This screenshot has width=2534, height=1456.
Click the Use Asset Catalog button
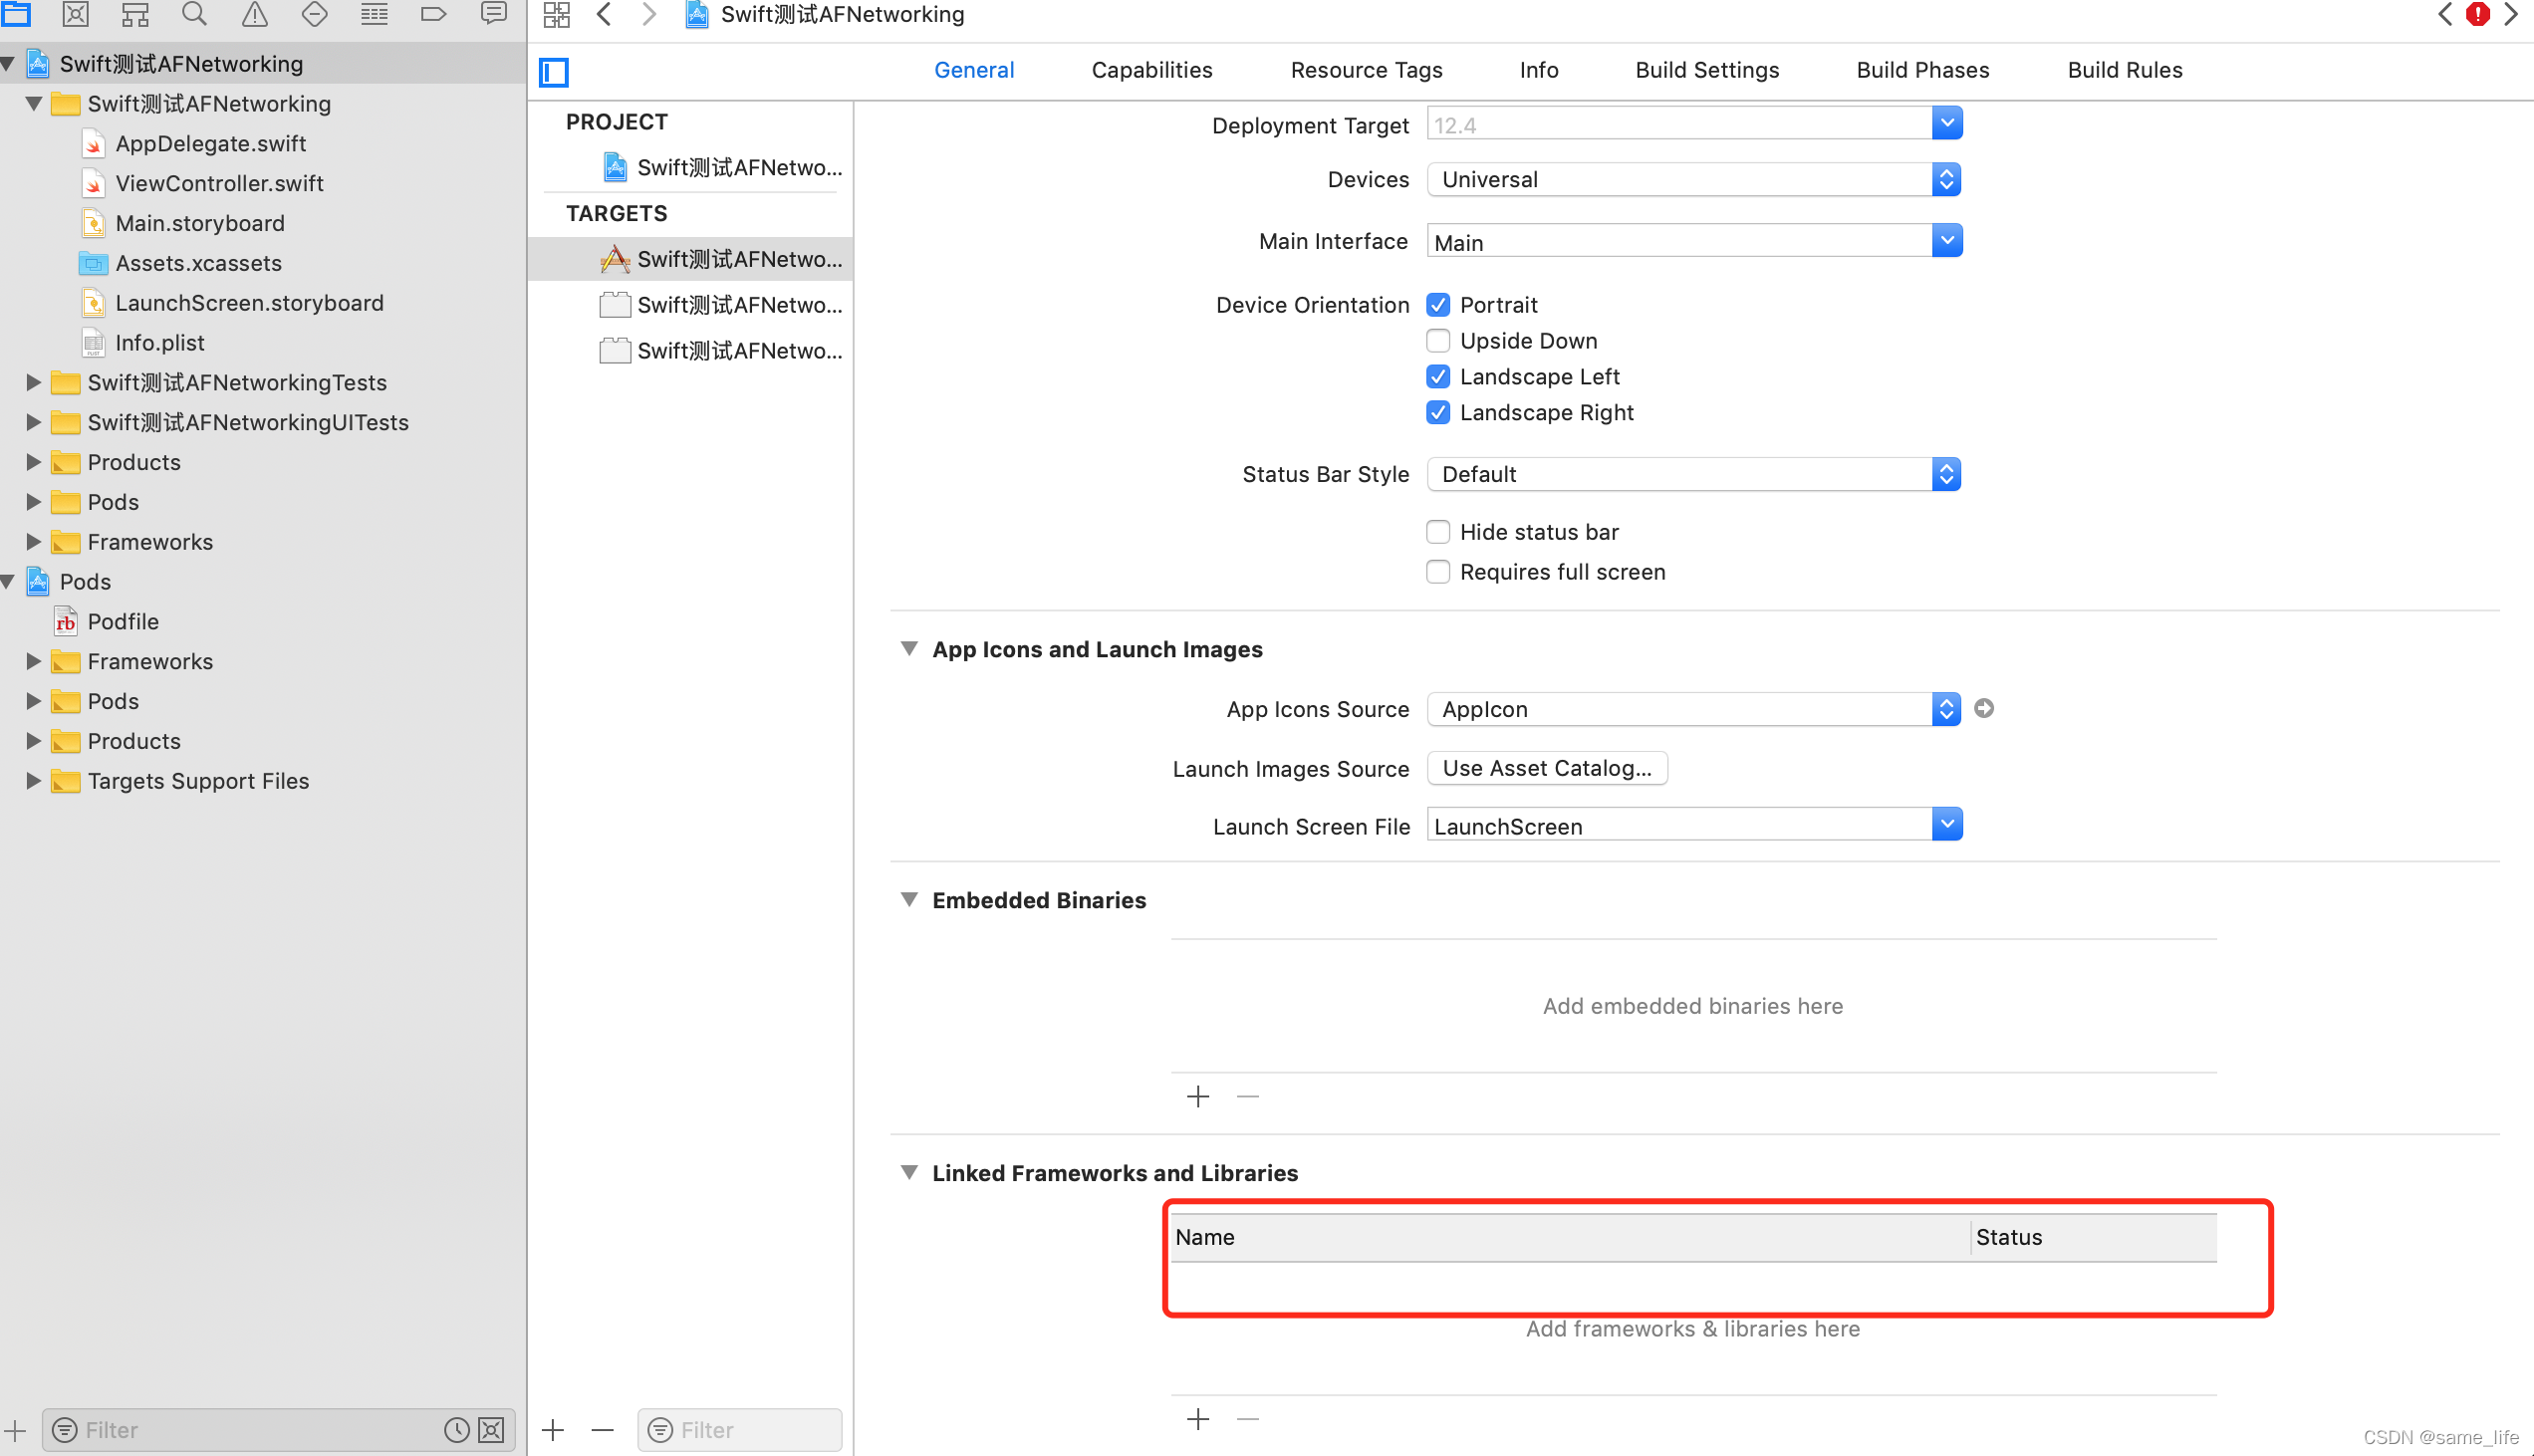(x=1546, y=768)
